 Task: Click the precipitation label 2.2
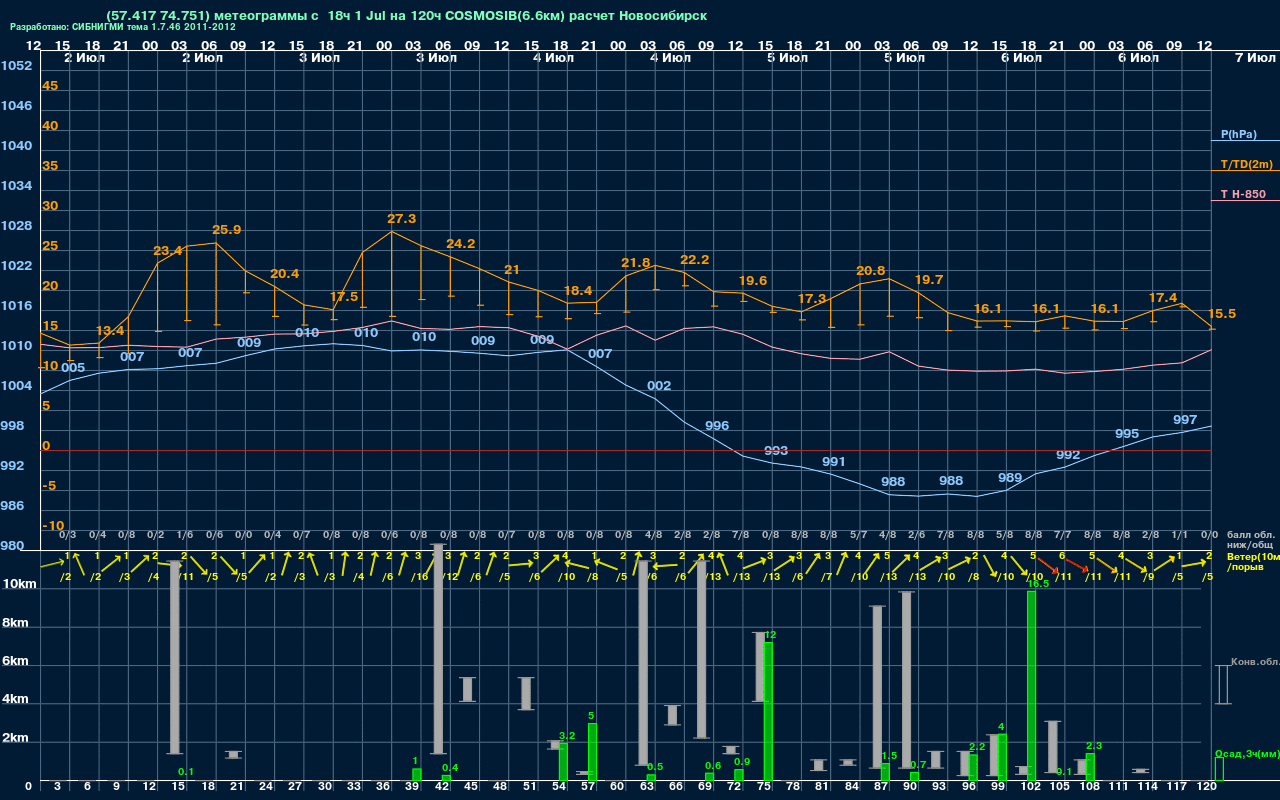pyautogui.click(x=977, y=747)
